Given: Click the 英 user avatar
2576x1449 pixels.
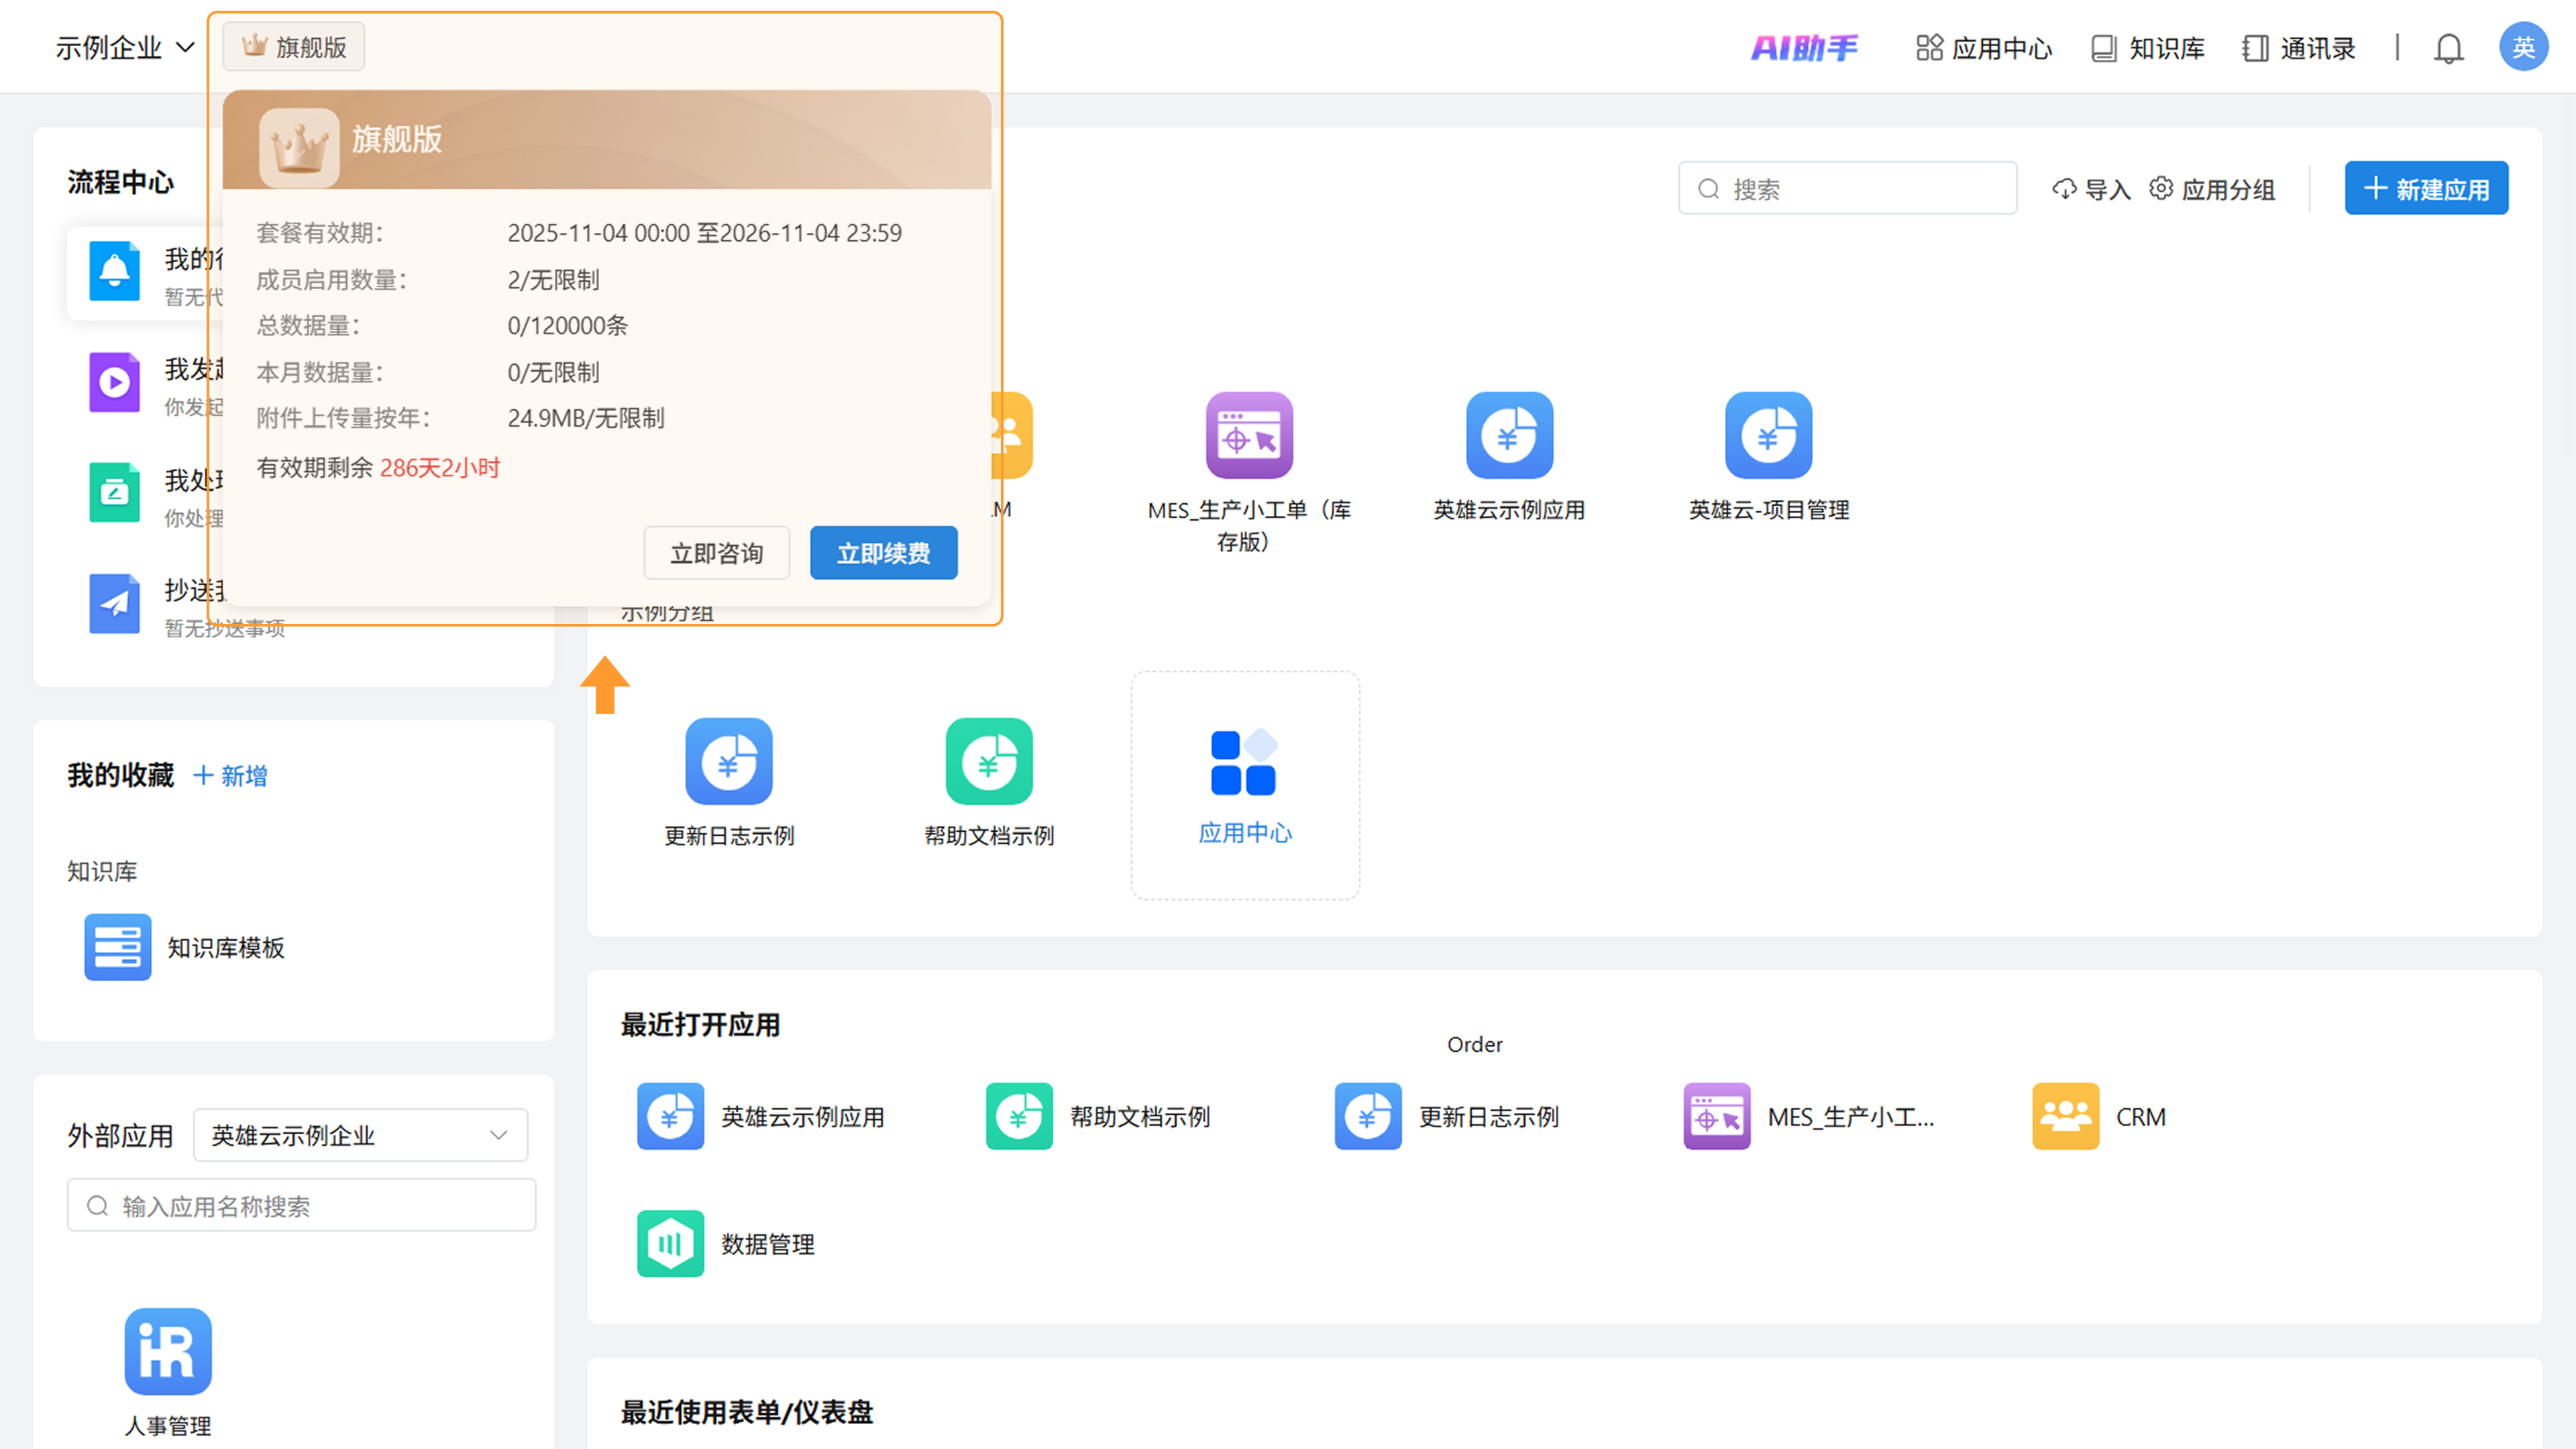Looking at the screenshot, I should pyautogui.click(x=2522, y=47).
